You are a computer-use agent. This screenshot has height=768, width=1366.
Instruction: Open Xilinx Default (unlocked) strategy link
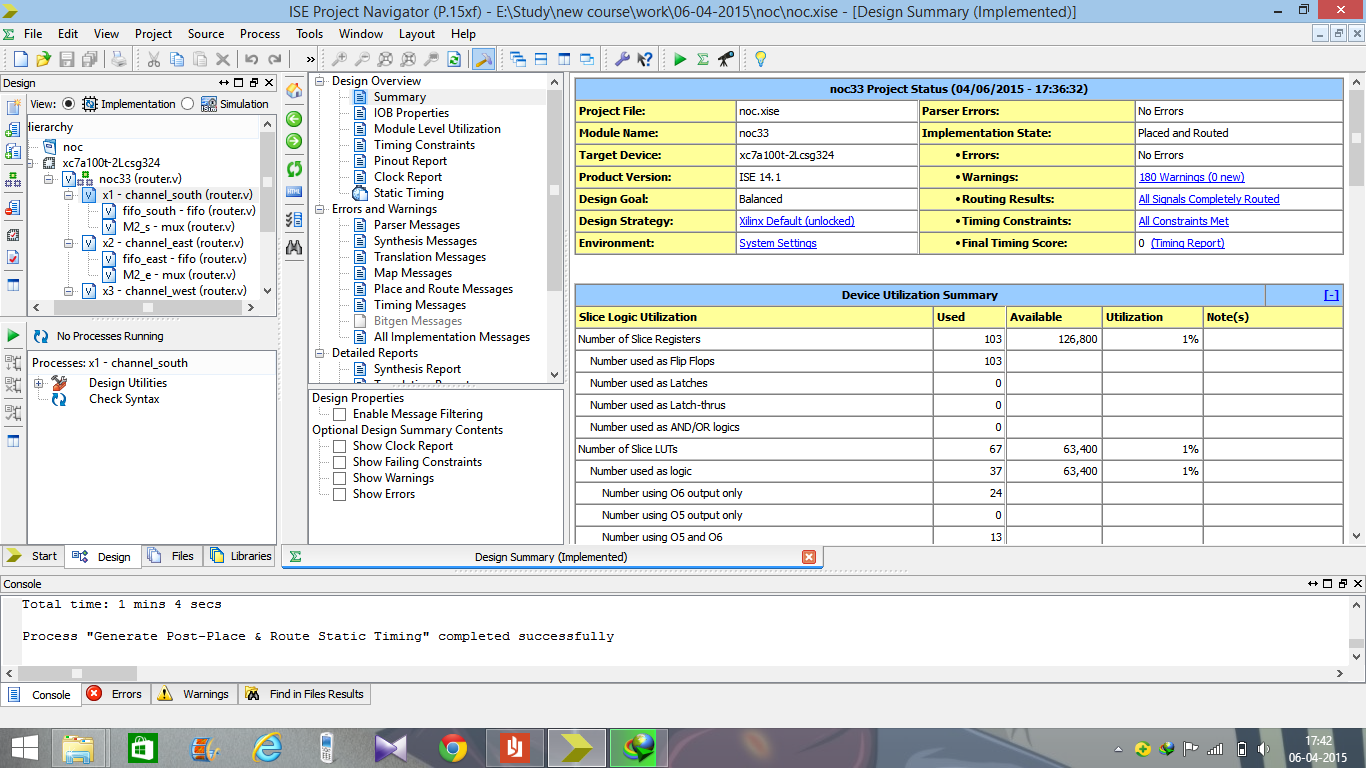(797, 221)
